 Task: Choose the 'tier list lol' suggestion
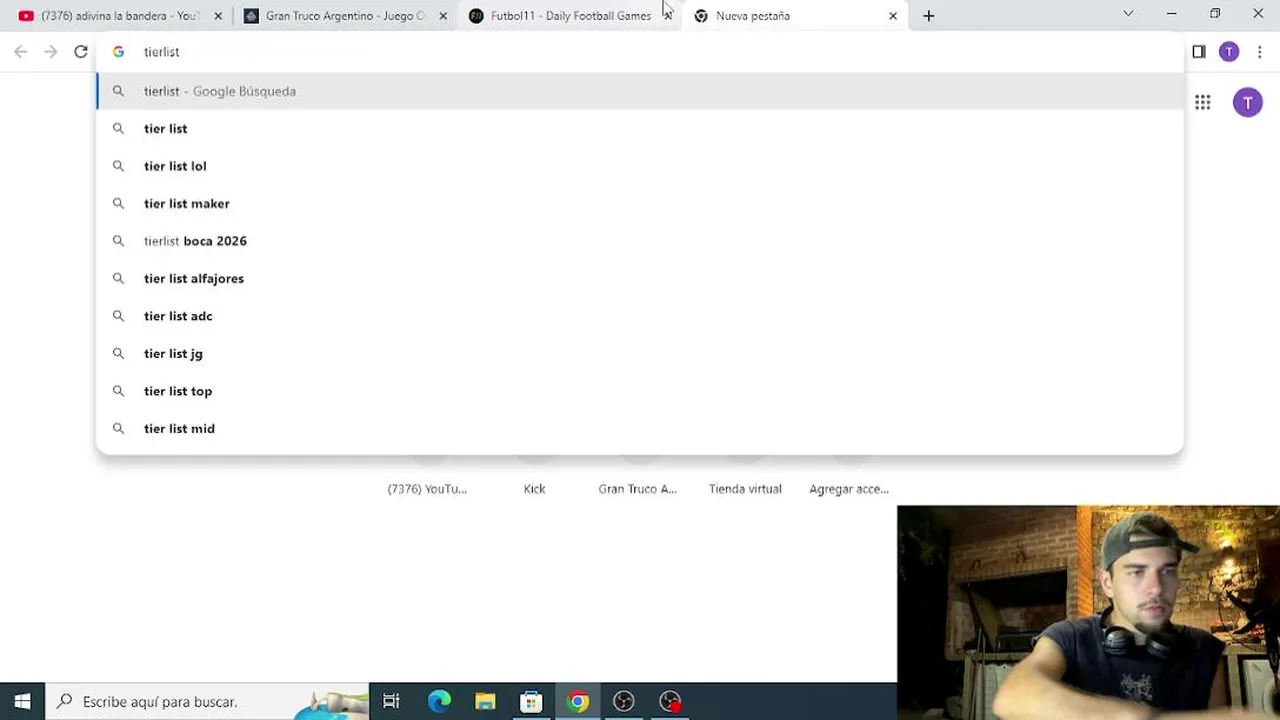(640, 166)
